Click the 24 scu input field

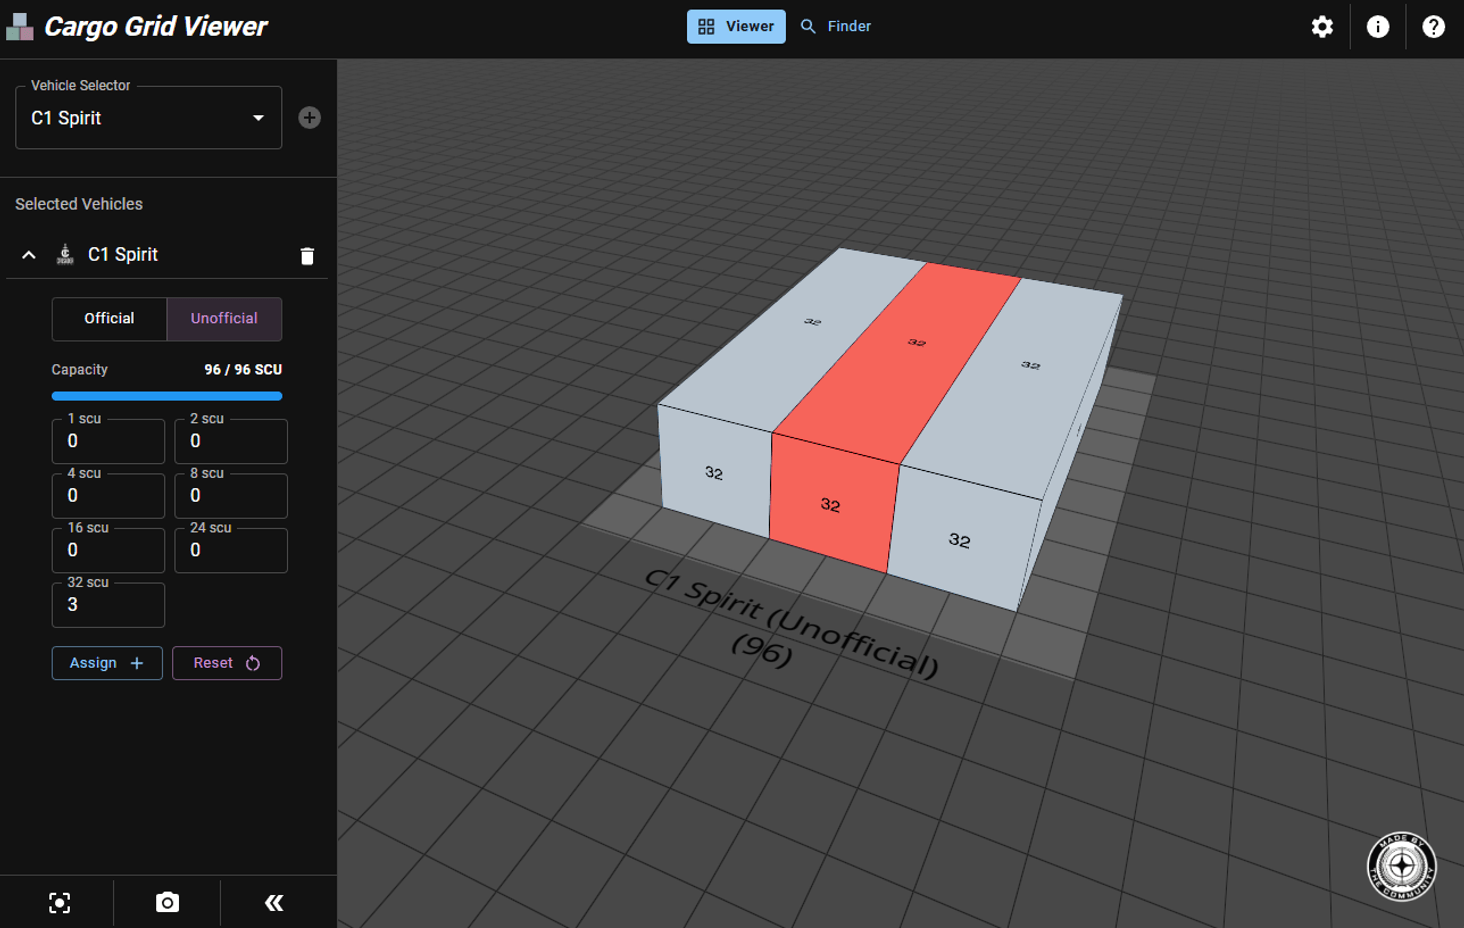(231, 550)
